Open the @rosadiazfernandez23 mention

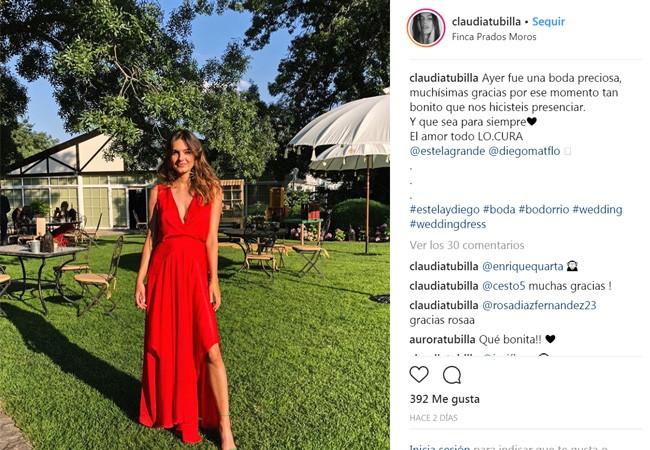[539, 305]
